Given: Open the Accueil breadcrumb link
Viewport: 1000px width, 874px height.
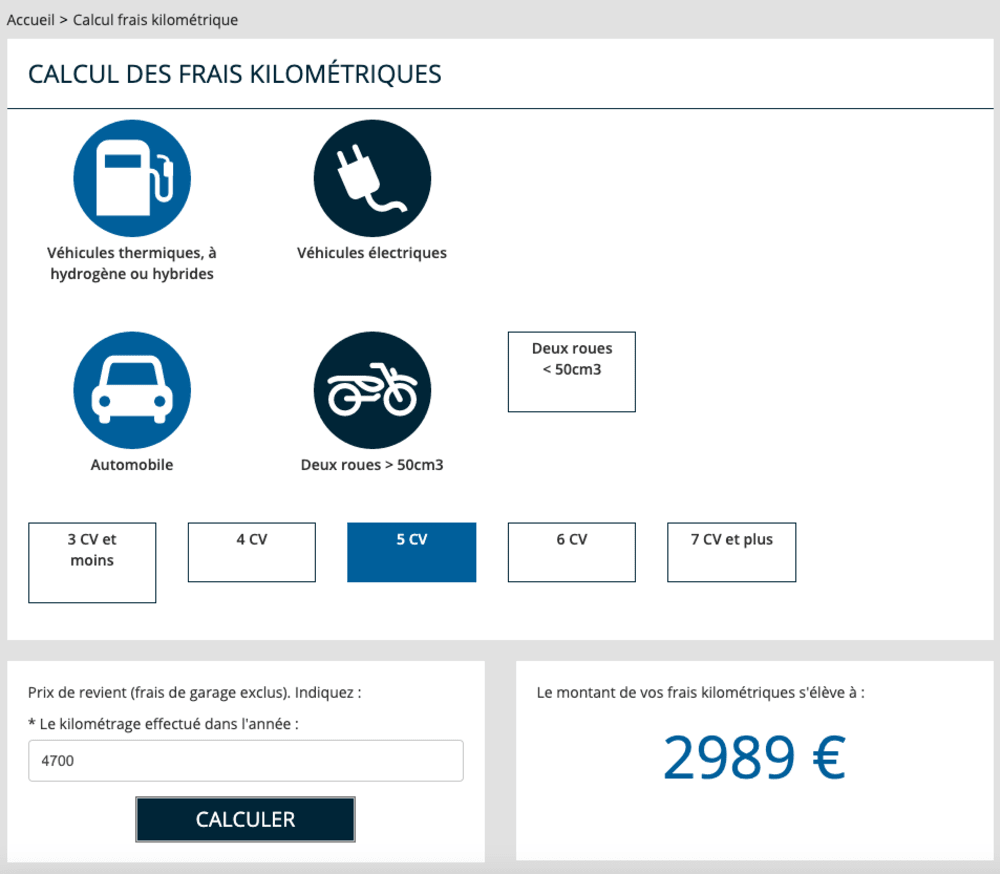Looking at the screenshot, I should click(x=30, y=19).
